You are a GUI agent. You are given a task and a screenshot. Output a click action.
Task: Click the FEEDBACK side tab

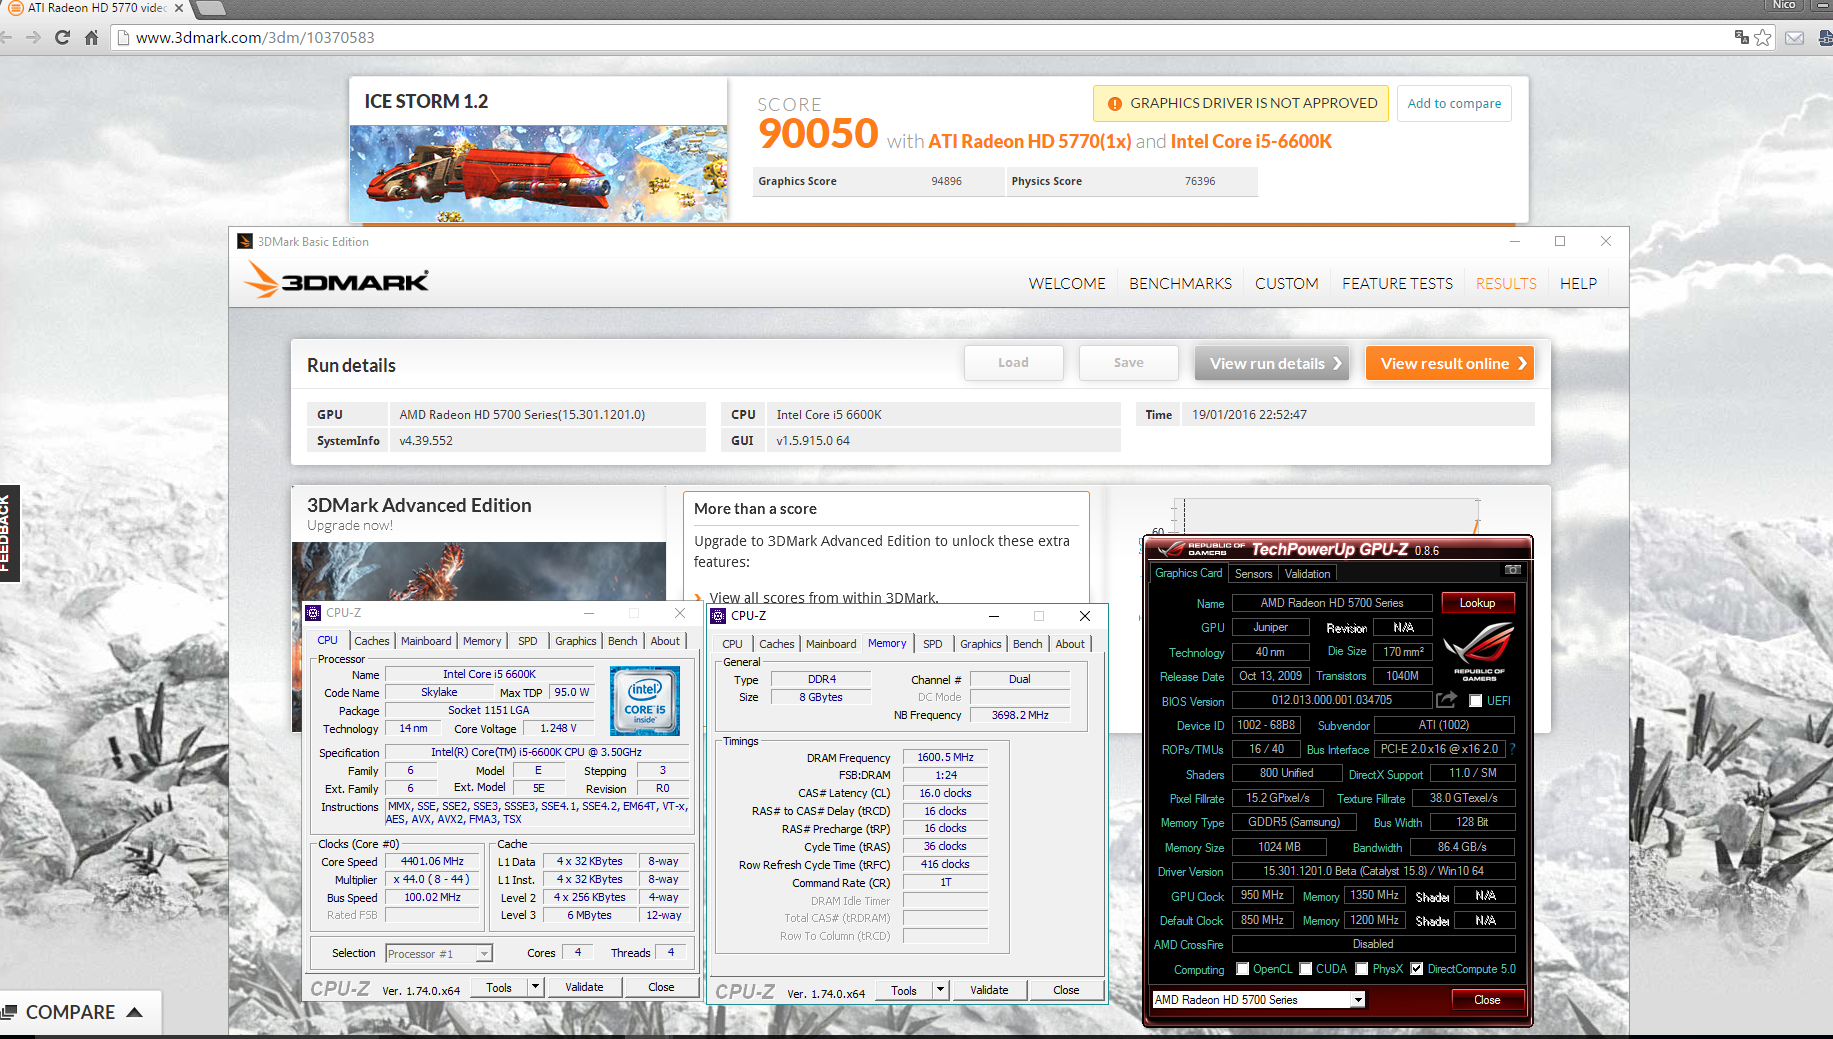(x=8, y=533)
